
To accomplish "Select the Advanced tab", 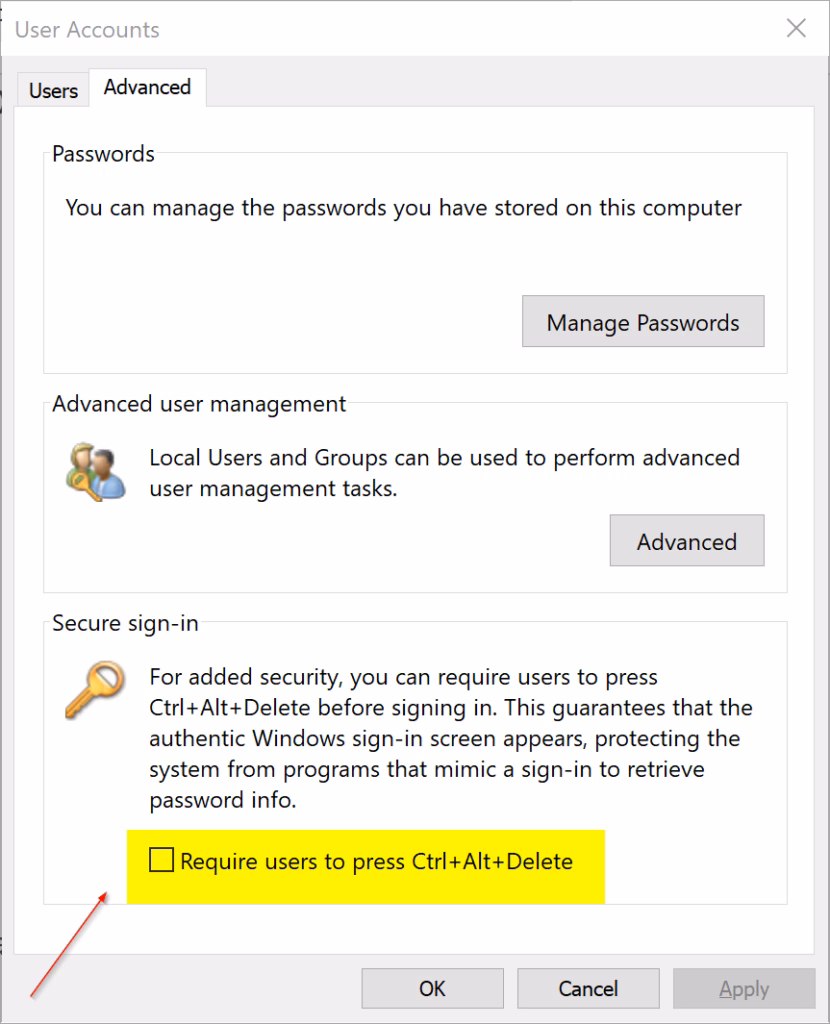I will (x=147, y=88).
